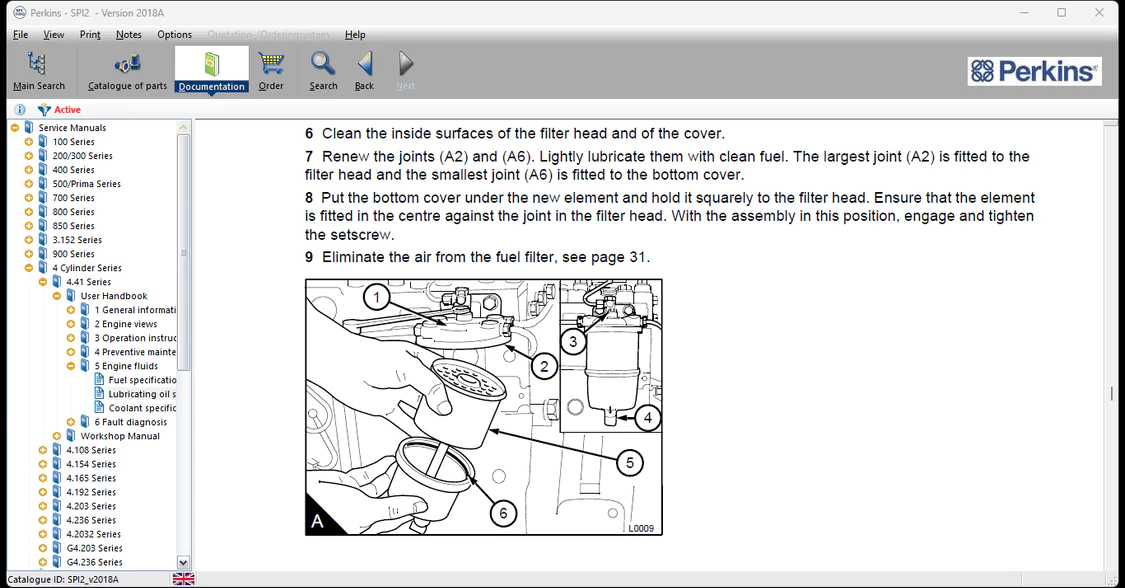Click tree panel scroll down arrow
The image size is (1125, 588).
[183, 563]
